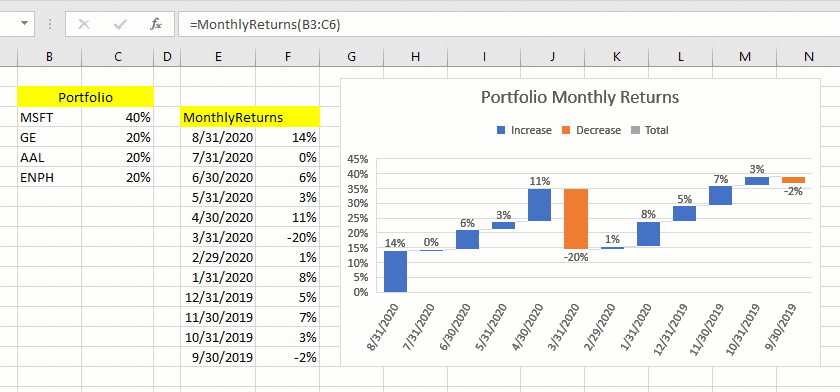Viewport: 840px width, 392px height.
Task: Select the orange -2% bar for 9/30/2019
Action: click(x=793, y=180)
